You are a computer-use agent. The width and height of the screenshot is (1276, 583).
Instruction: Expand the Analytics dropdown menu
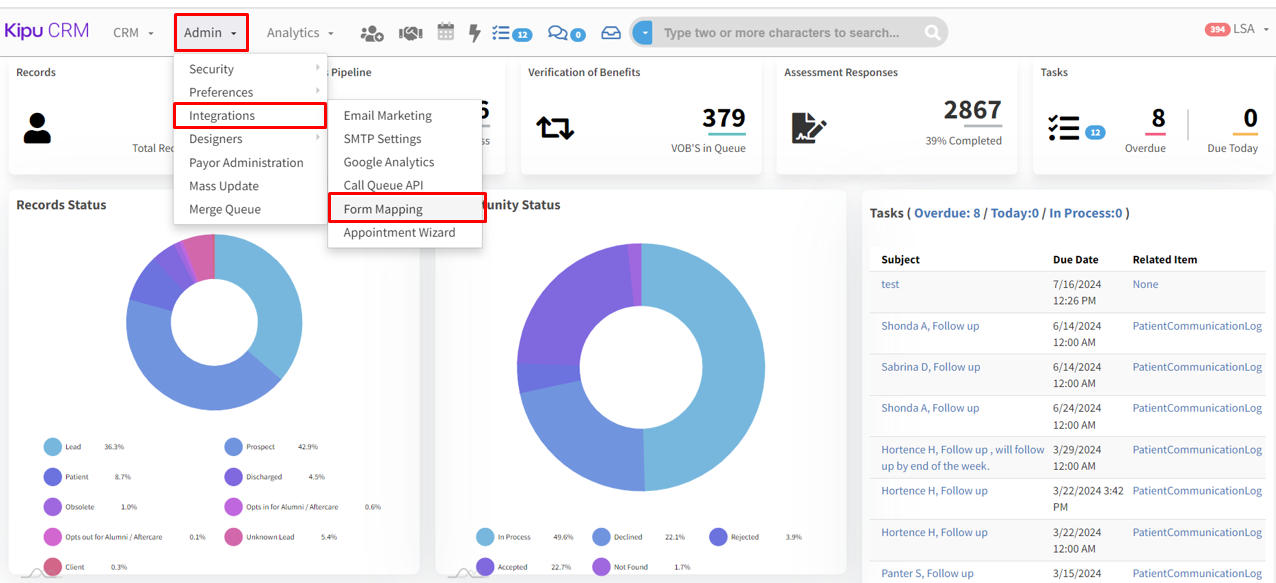coord(300,33)
